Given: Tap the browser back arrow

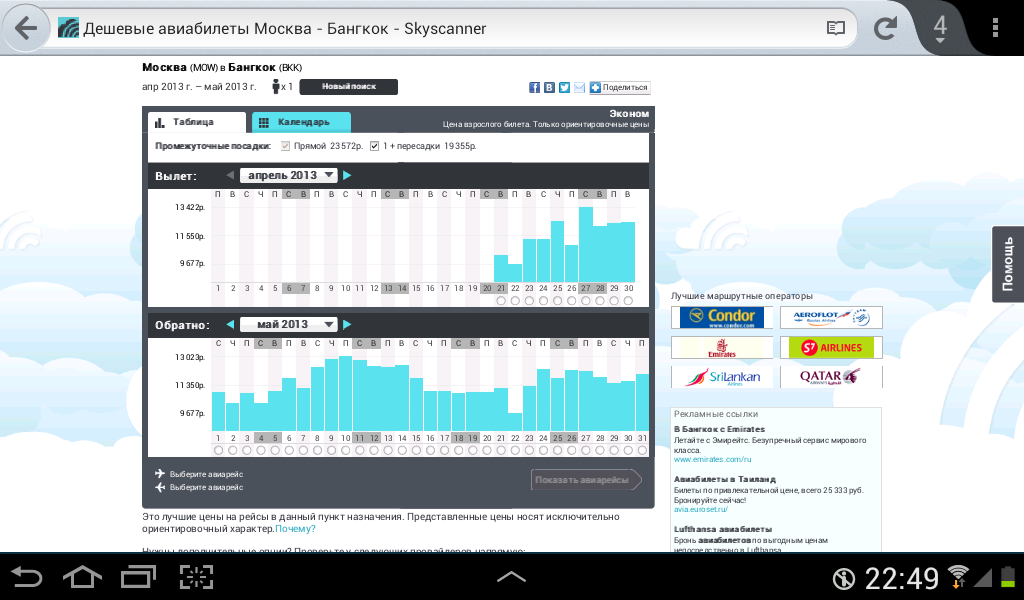Looking at the screenshot, I should click(25, 28).
